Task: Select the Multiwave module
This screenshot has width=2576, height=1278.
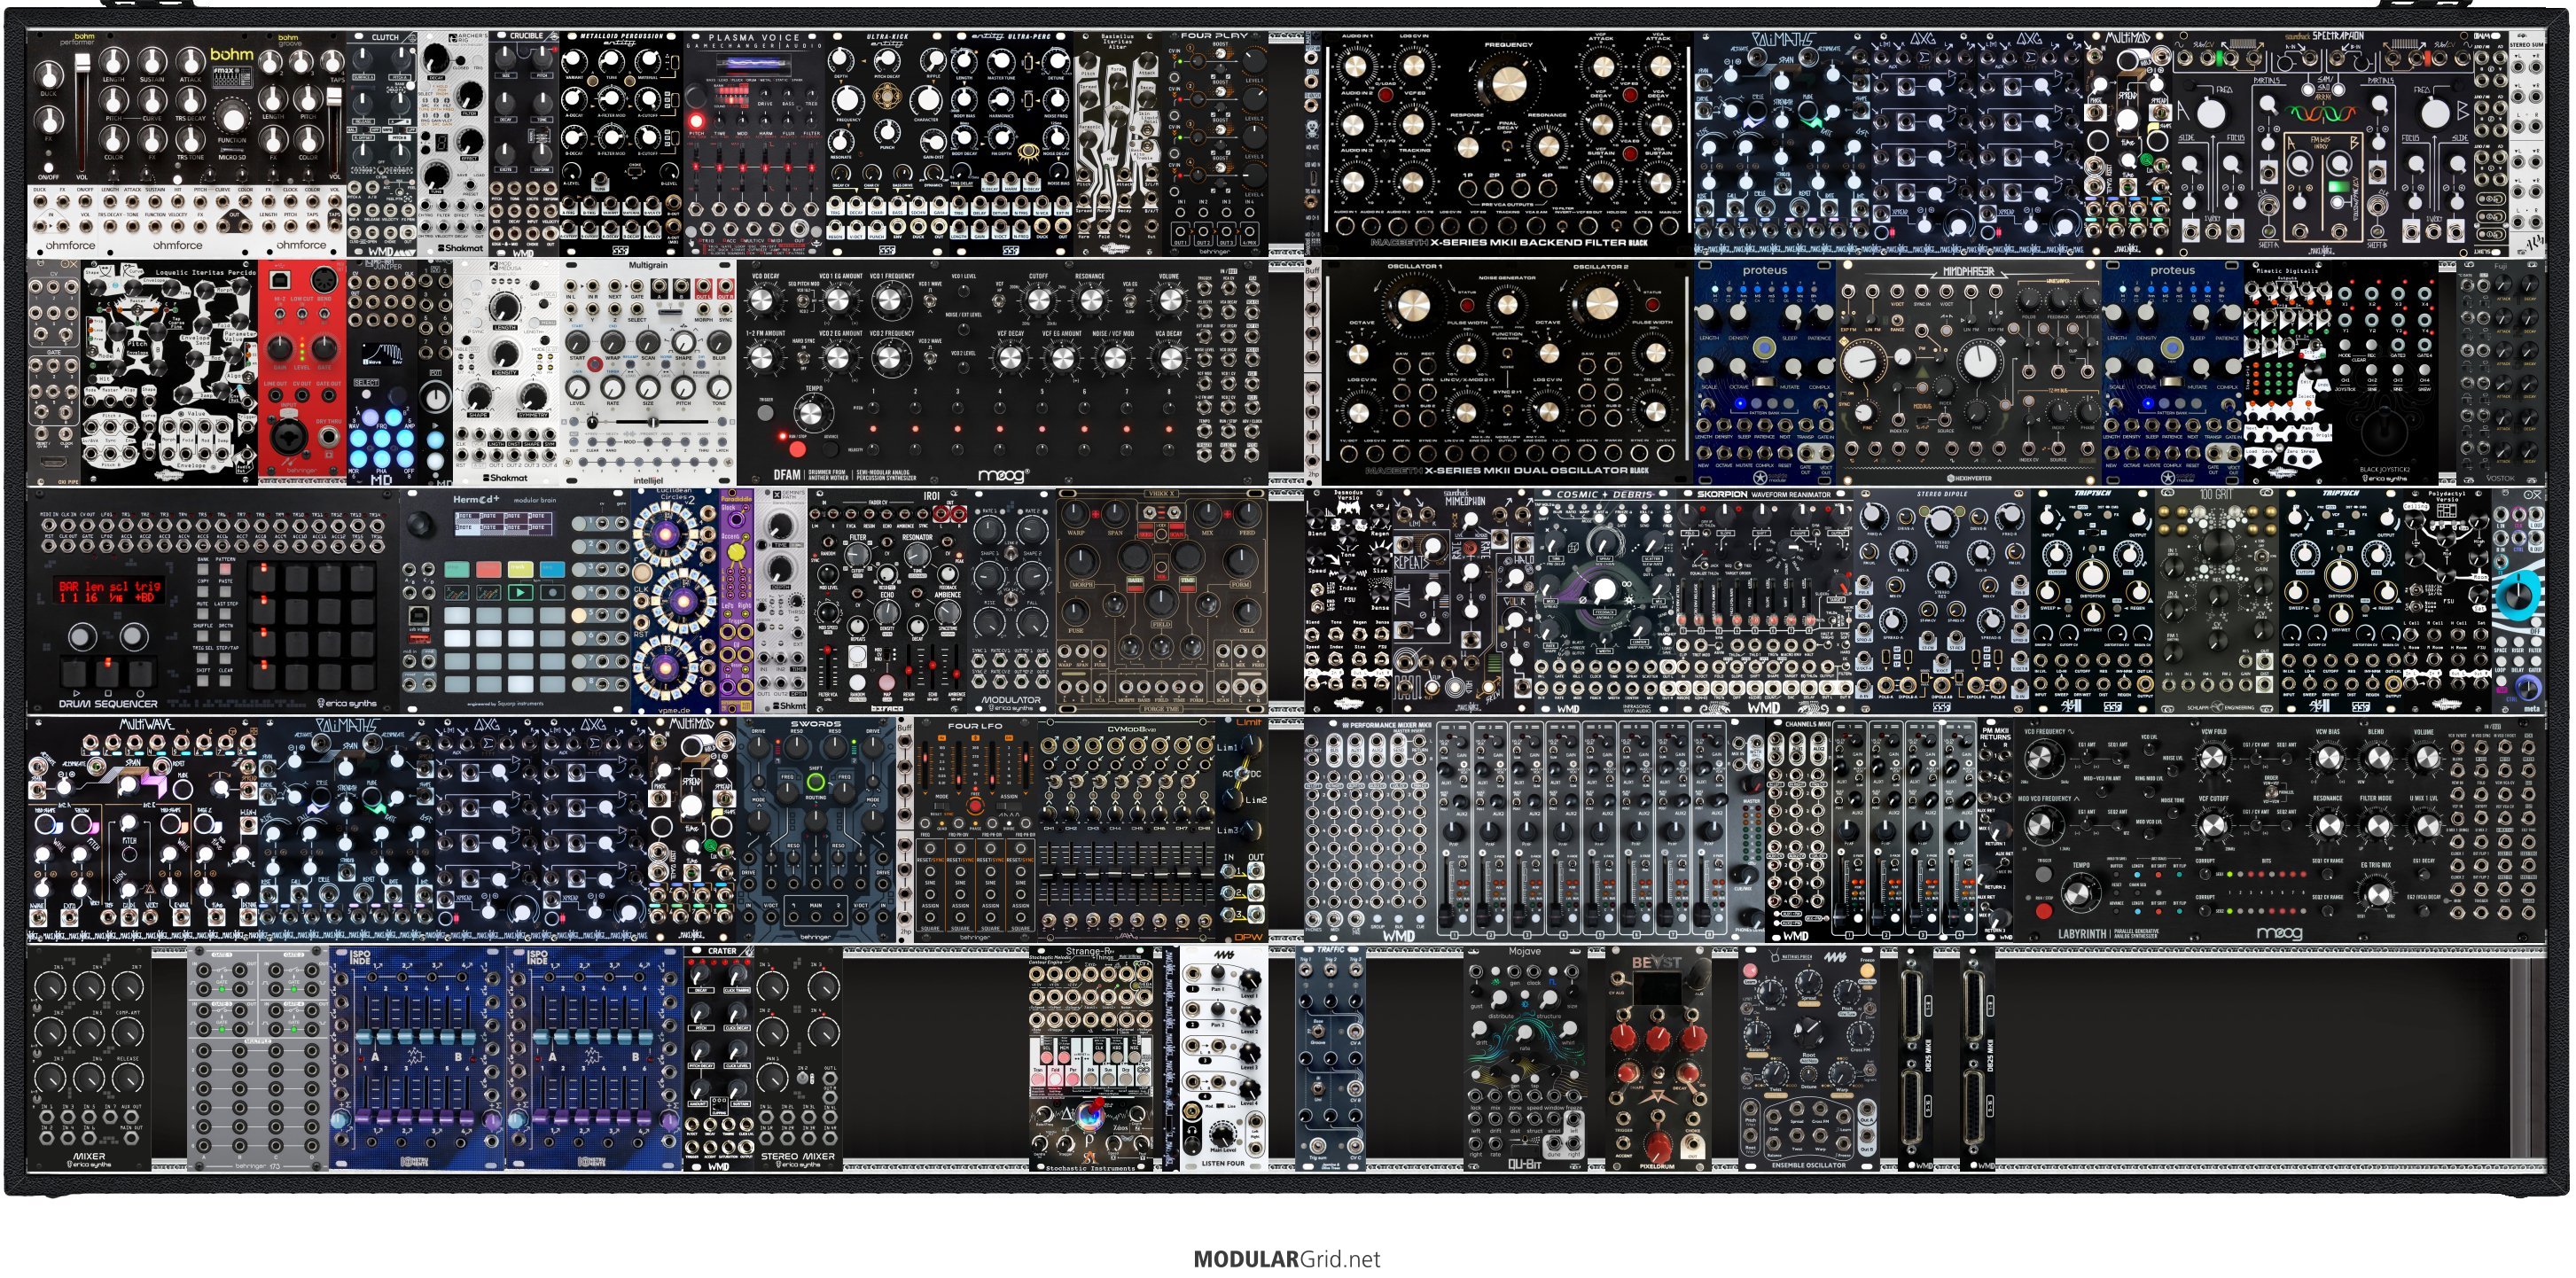Action: click(143, 830)
